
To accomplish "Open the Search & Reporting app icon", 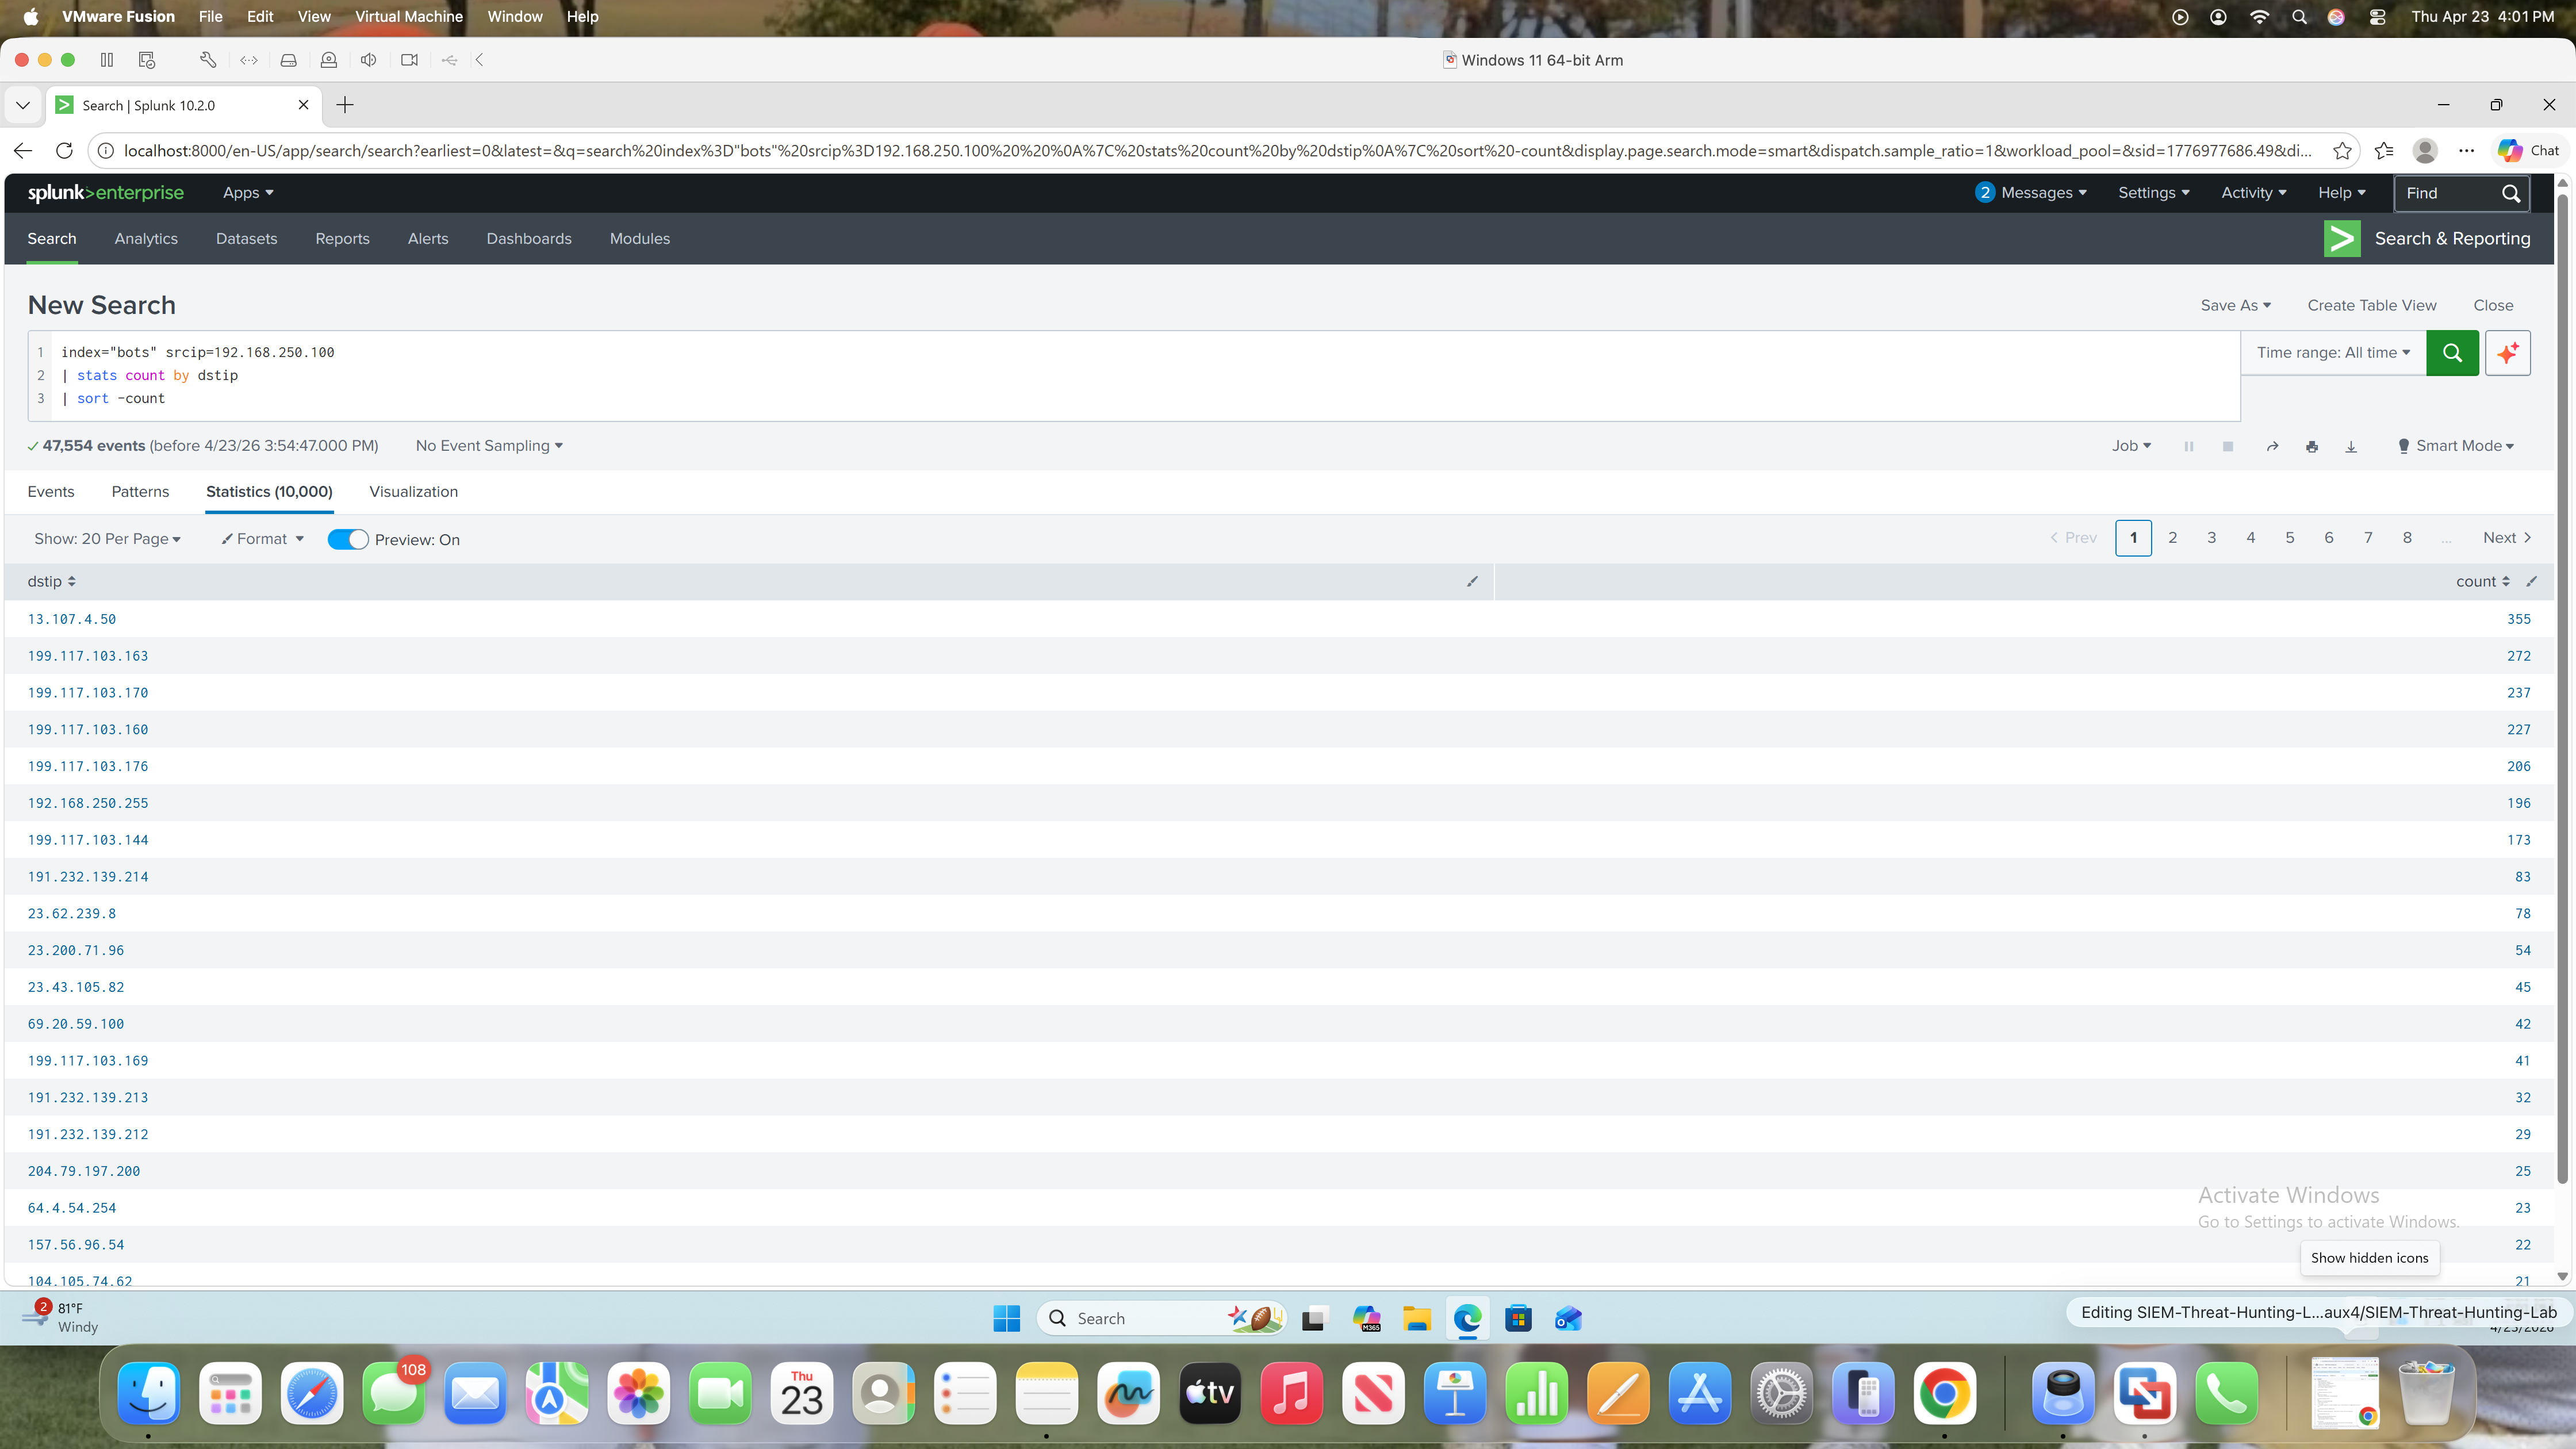I will coord(2342,239).
